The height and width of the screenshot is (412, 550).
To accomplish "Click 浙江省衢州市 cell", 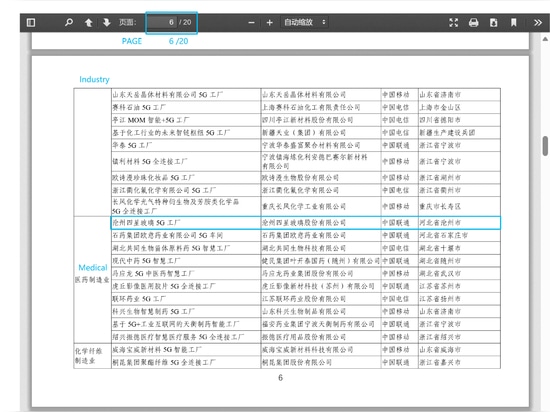I will click(459, 190).
